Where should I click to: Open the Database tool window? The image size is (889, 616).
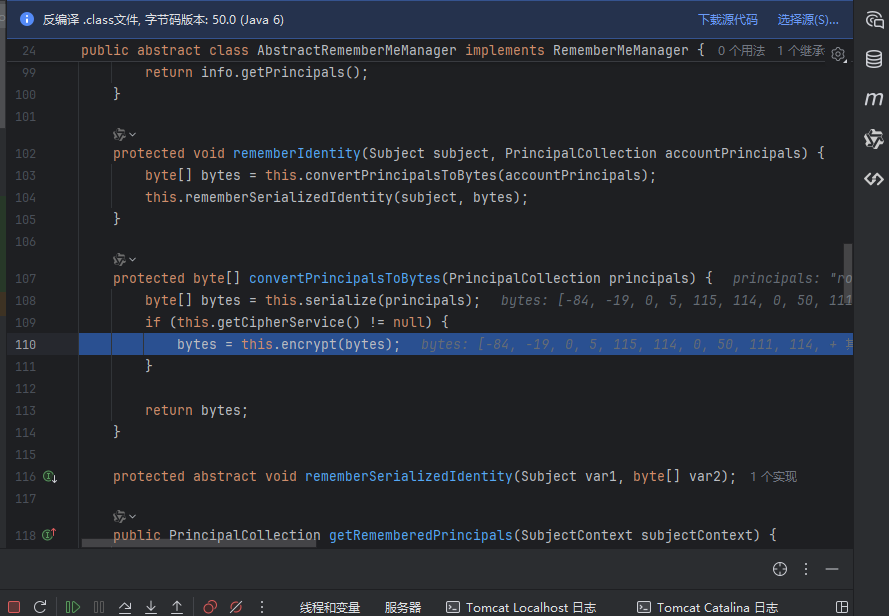coord(874,59)
